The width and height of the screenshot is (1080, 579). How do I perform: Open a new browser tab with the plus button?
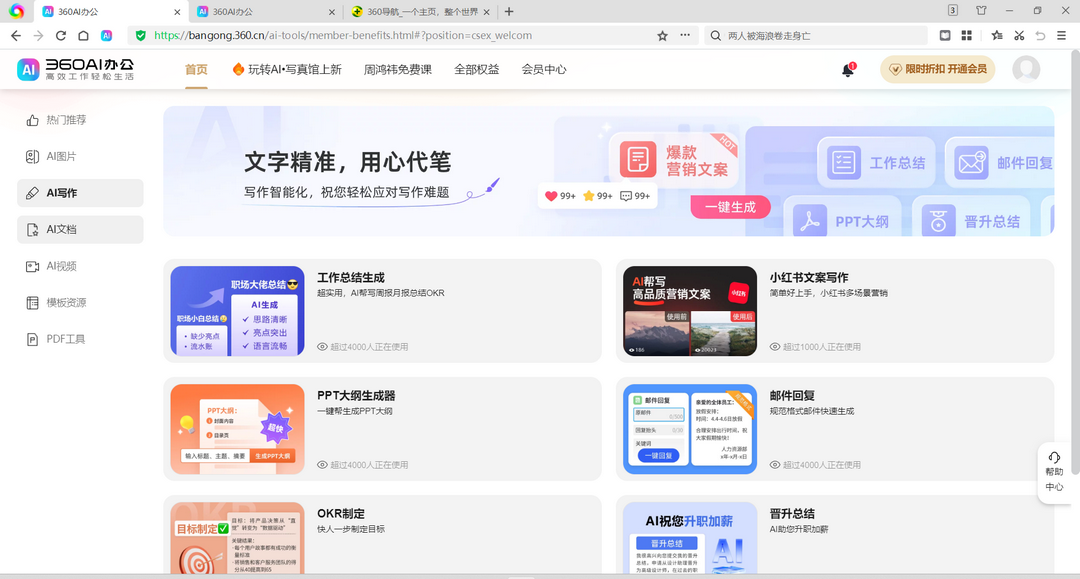coord(510,13)
